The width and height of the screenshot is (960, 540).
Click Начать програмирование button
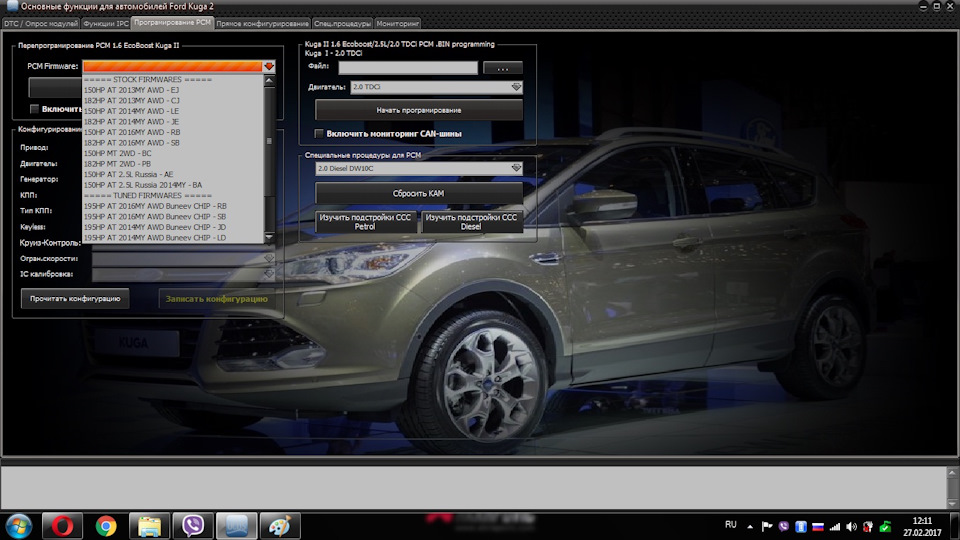coord(419,110)
